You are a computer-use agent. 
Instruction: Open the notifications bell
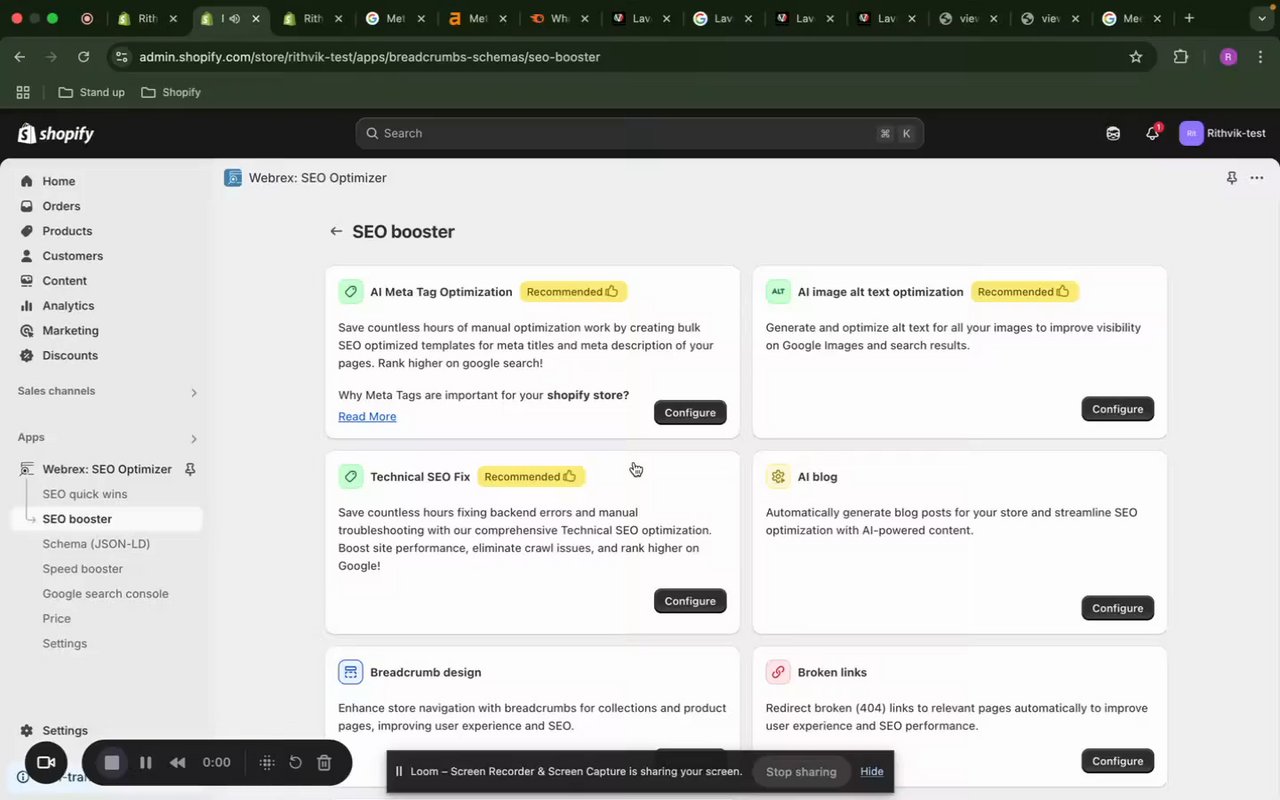click(1152, 133)
